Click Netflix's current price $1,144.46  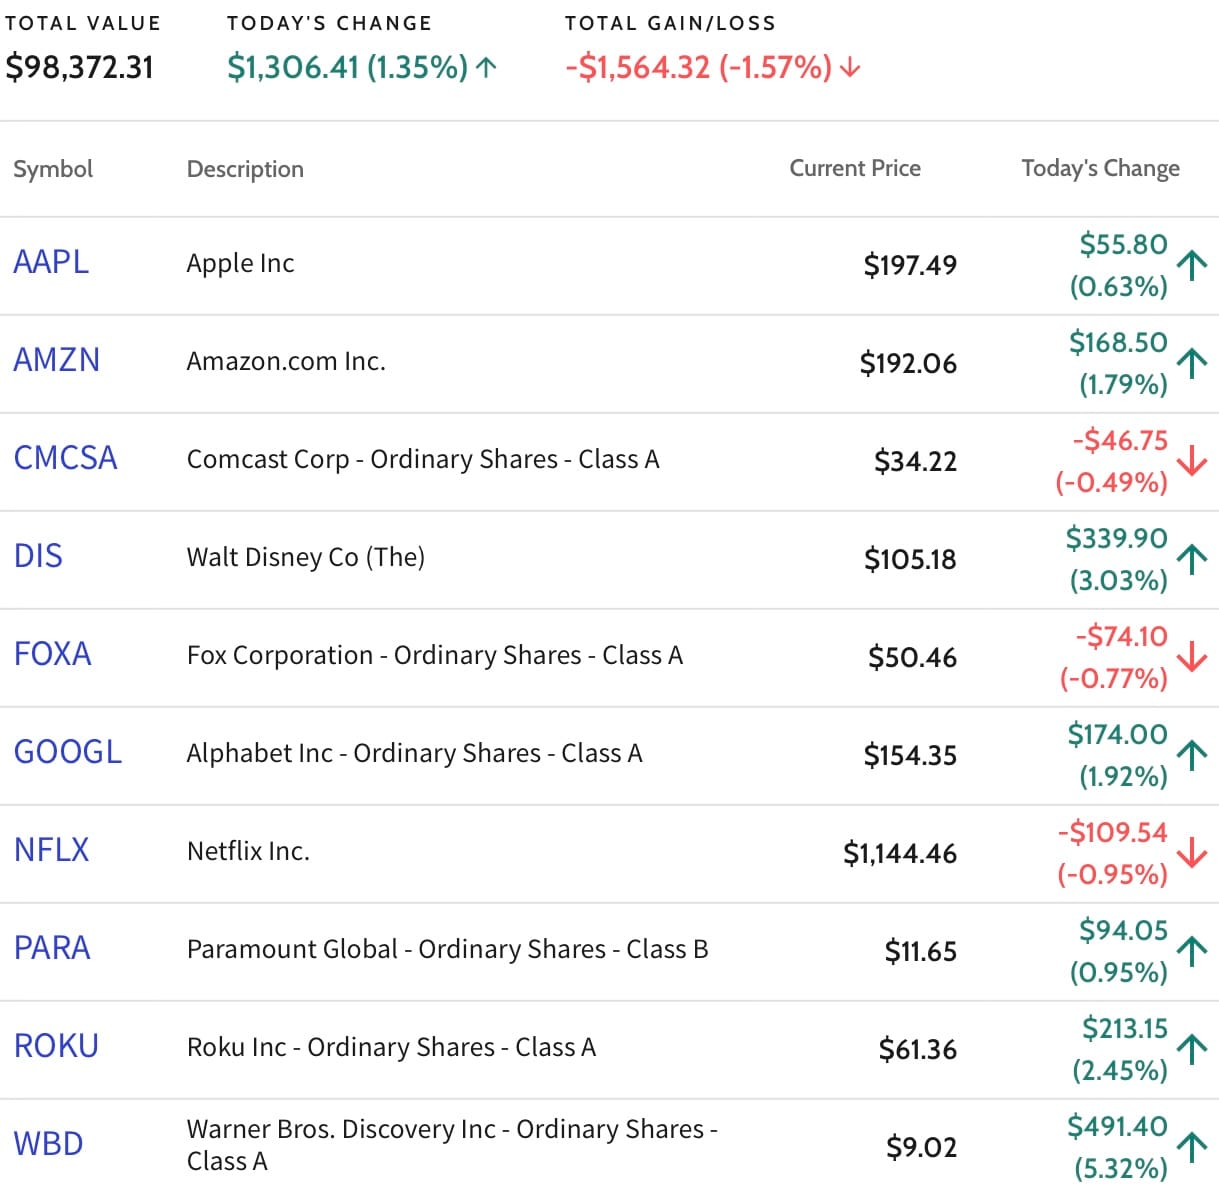click(x=900, y=853)
